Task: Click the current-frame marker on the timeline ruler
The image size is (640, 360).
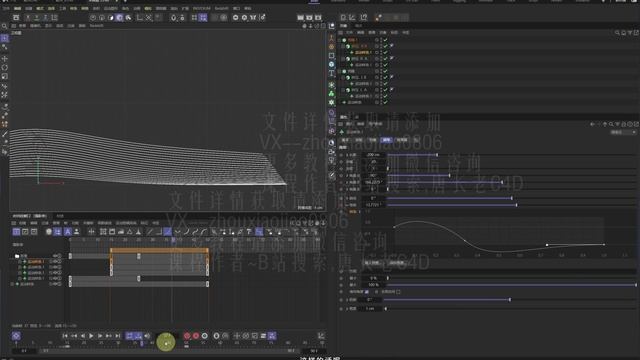Action: 173,240
